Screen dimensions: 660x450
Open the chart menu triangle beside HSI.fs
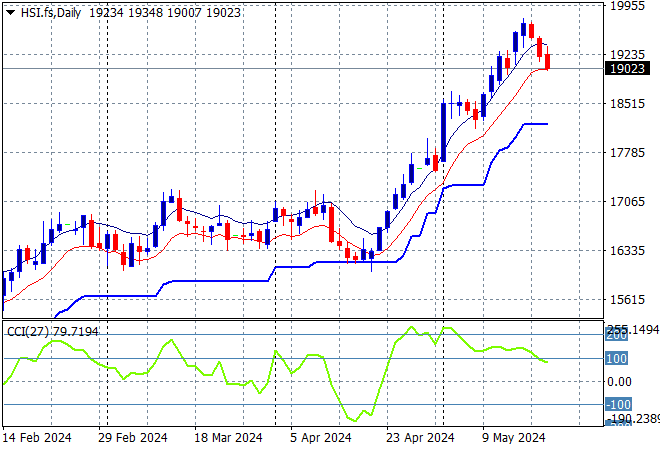[11, 13]
